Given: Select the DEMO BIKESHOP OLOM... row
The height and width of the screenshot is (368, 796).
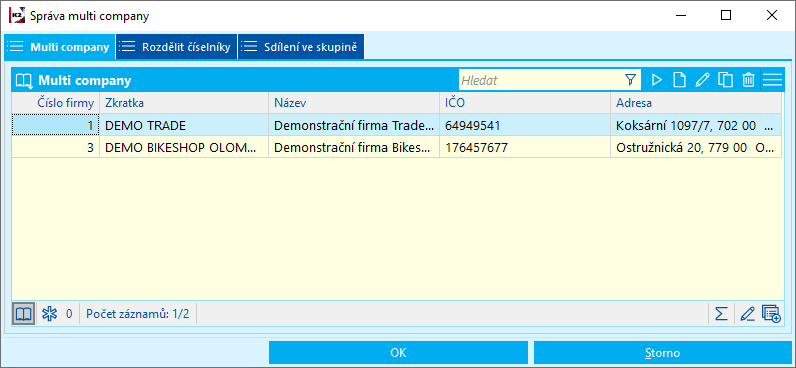Looking at the screenshot, I should pyautogui.click(x=397, y=148).
